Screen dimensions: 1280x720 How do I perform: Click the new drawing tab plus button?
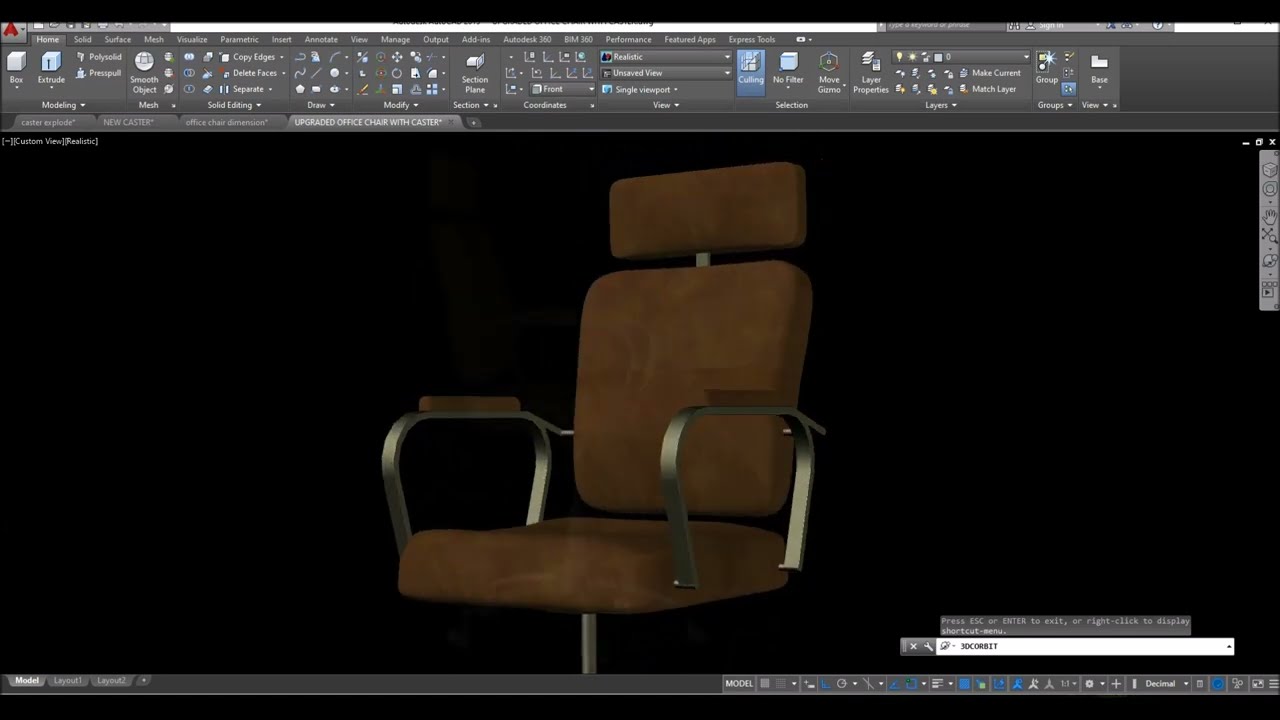(x=474, y=122)
